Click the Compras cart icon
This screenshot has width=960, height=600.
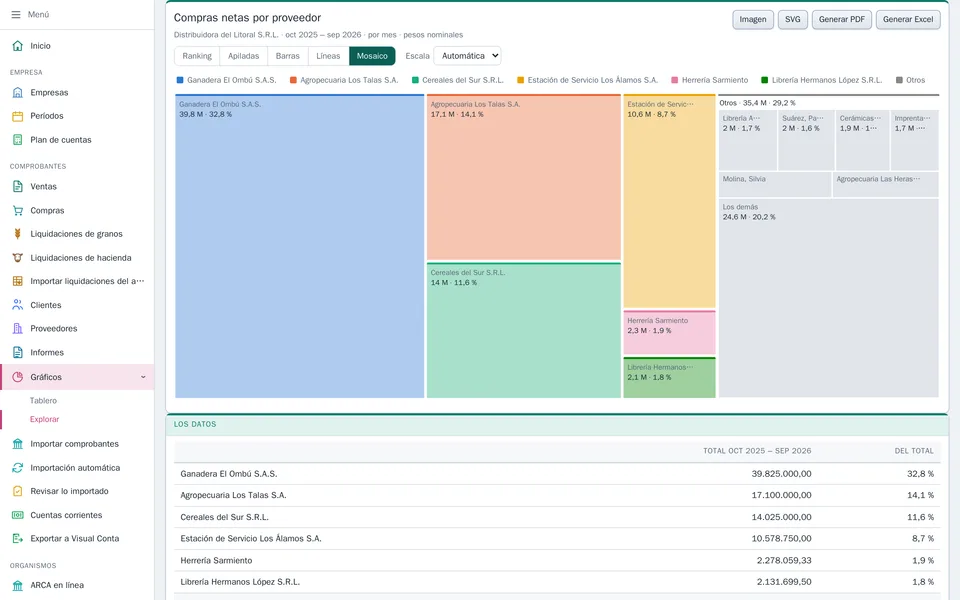[x=18, y=211]
